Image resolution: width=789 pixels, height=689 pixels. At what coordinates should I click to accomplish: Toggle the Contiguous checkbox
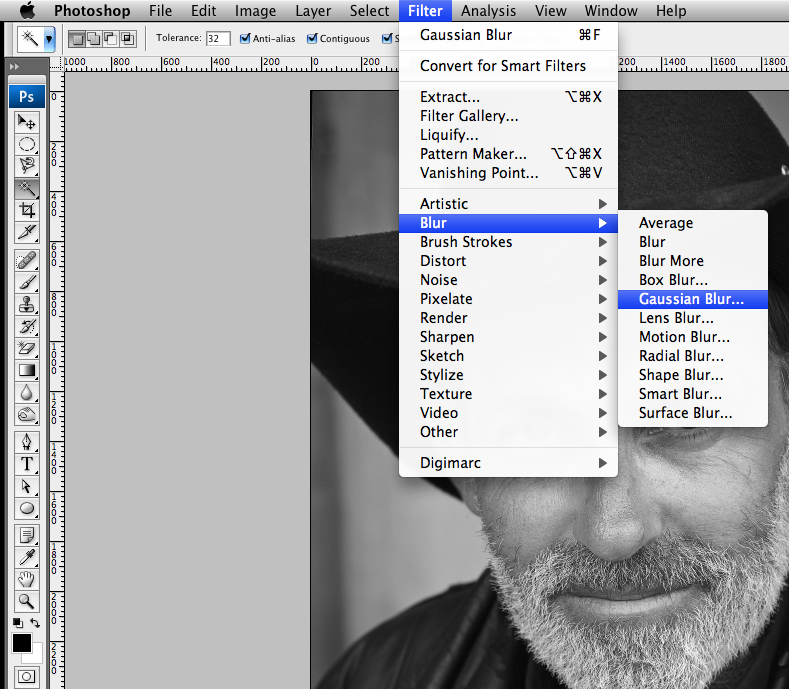point(312,38)
